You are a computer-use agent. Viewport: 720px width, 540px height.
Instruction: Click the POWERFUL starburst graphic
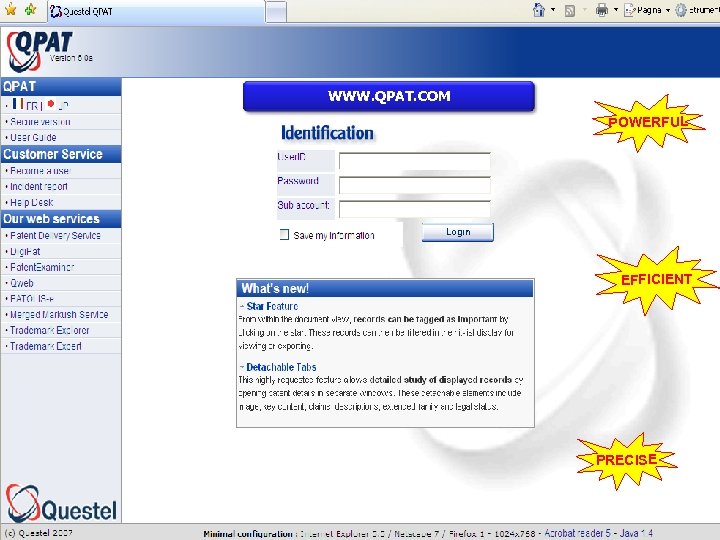pyautogui.click(x=648, y=123)
